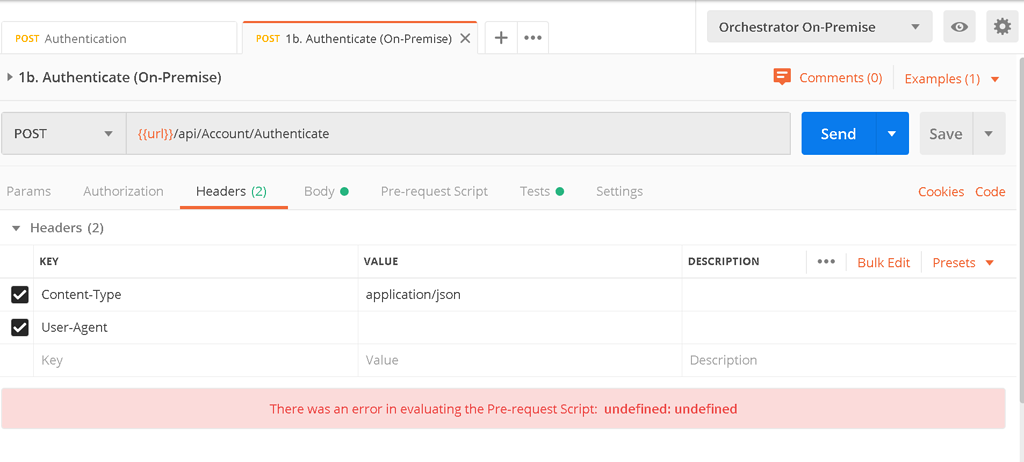Disable the User-Agent header checkbox
Screen dimensions: 1024x462
pos(19,327)
